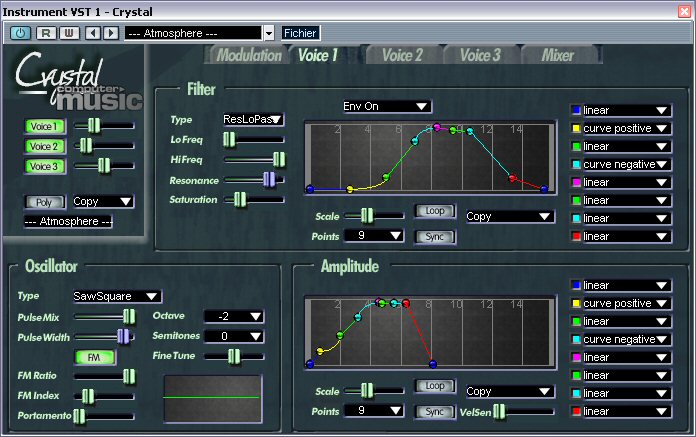
Task: Toggle the Filter envelope Sync button
Action: (435, 237)
